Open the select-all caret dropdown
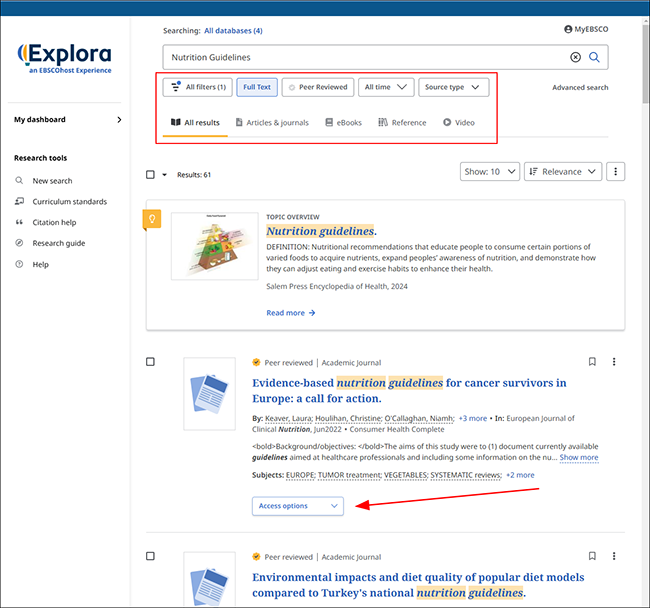The height and width of the screenshot is (608, 650). click(x=164, y=175)
